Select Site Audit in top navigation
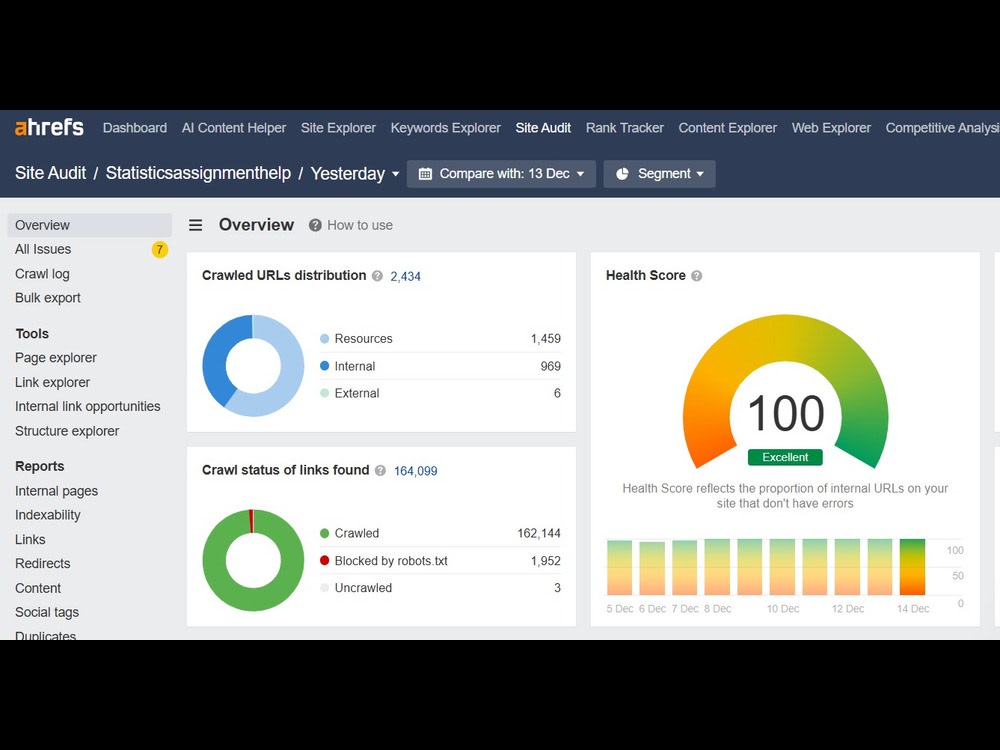This screenshot has width=1000, height=750. click(543, 128)
